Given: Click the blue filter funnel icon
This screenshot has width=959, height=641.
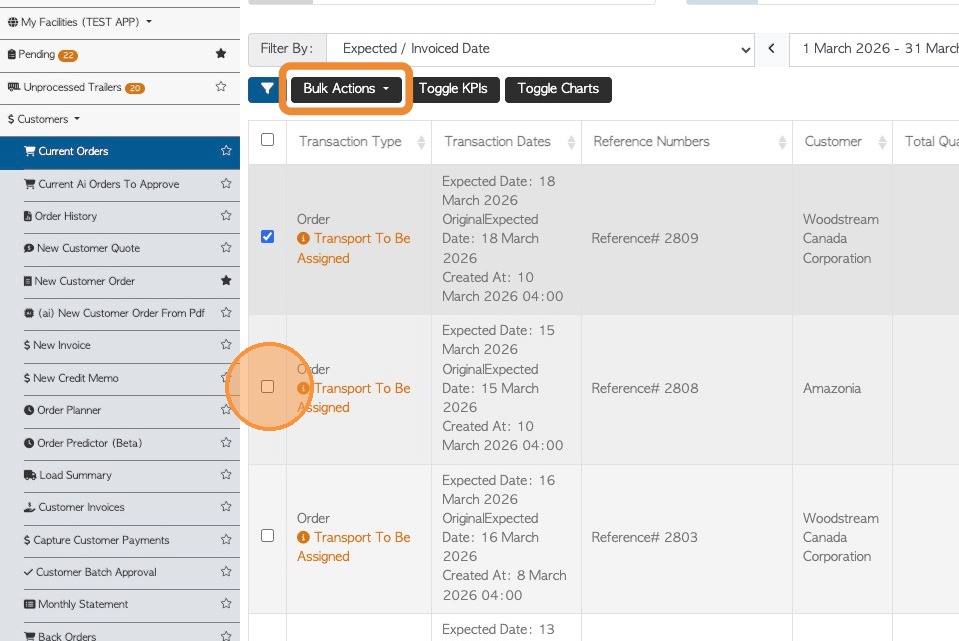Looking at the screenshot, I should click(x=267, y=89).
